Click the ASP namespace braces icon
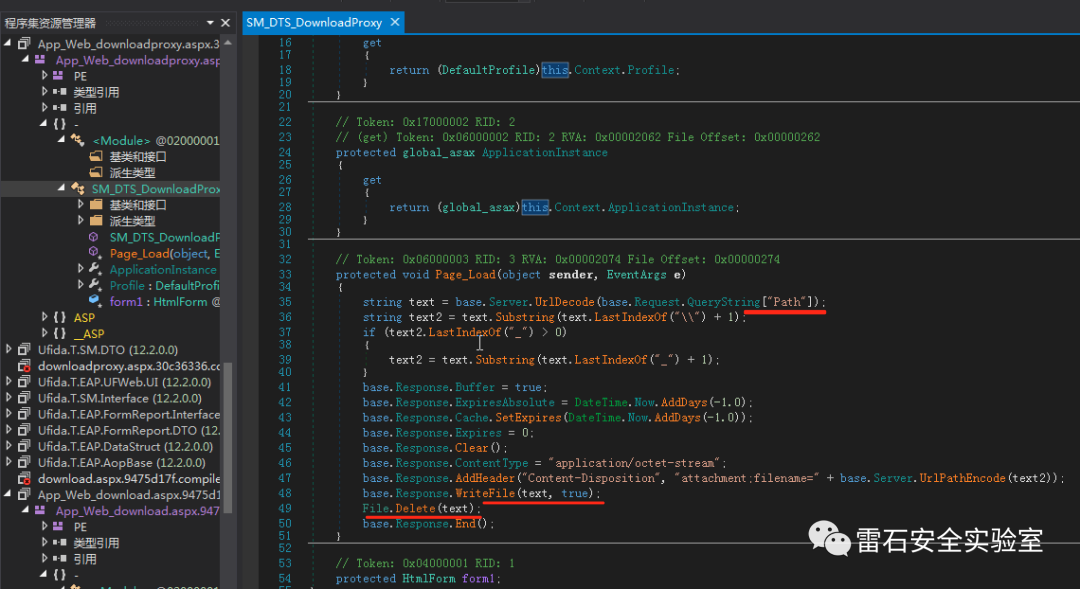The width and height of the screenshot is (1080, 589). click(x=60, y=318)
